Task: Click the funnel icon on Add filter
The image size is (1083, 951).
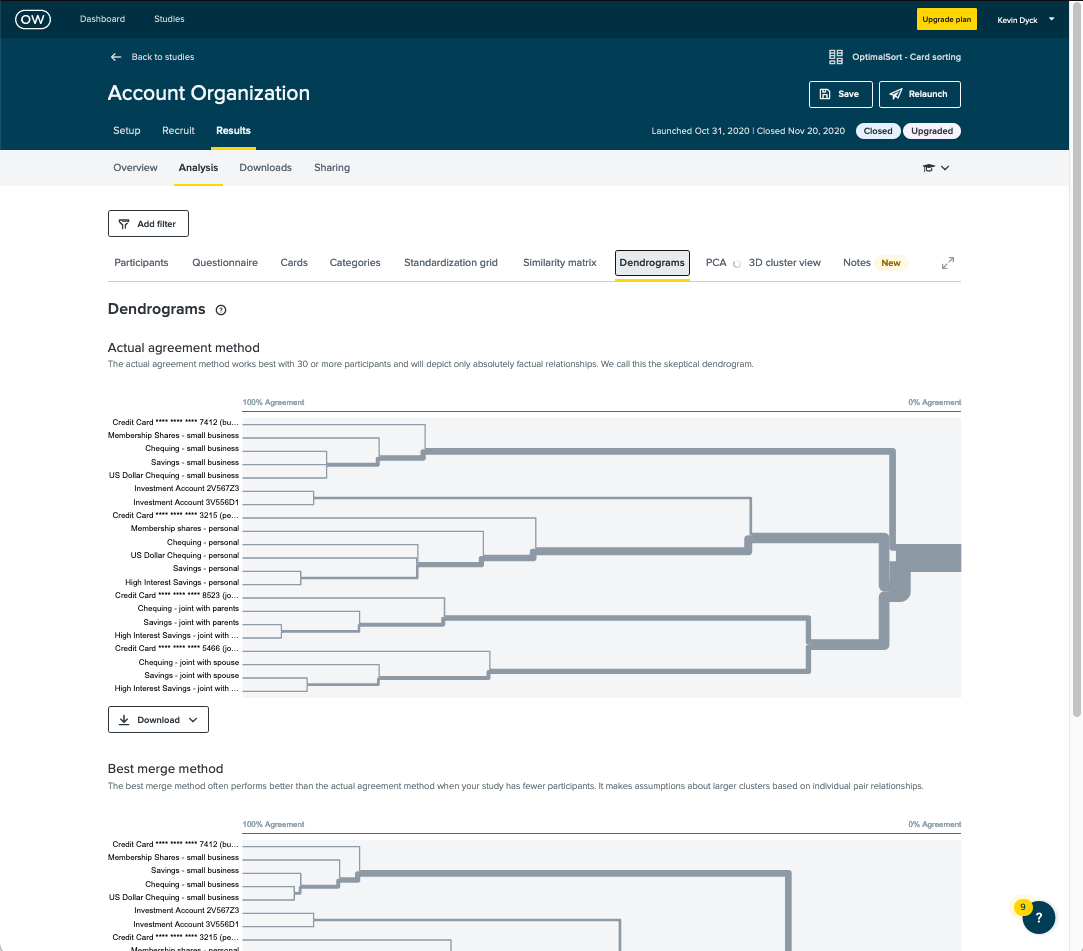Action: coord(124,224)
